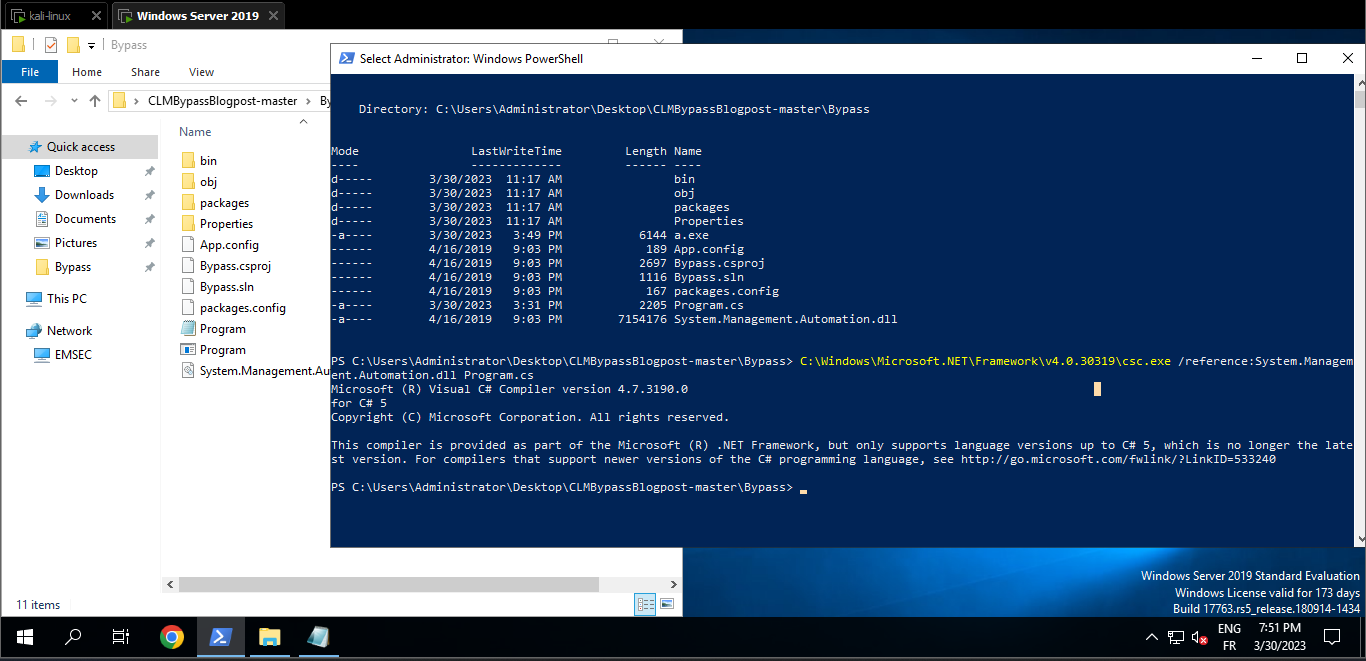This screenshot has height=661, width=1366.
Task: Open Task View on the taskbar
Action: (121, 637)
